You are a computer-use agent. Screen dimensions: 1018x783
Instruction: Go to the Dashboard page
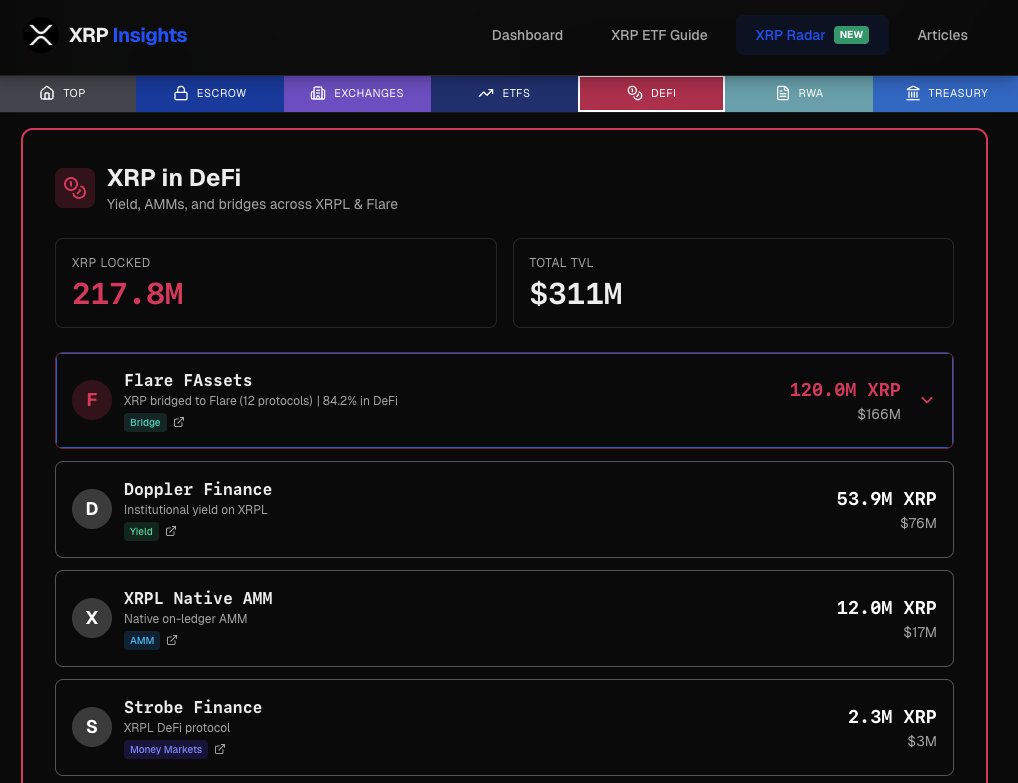click(527, 35)
